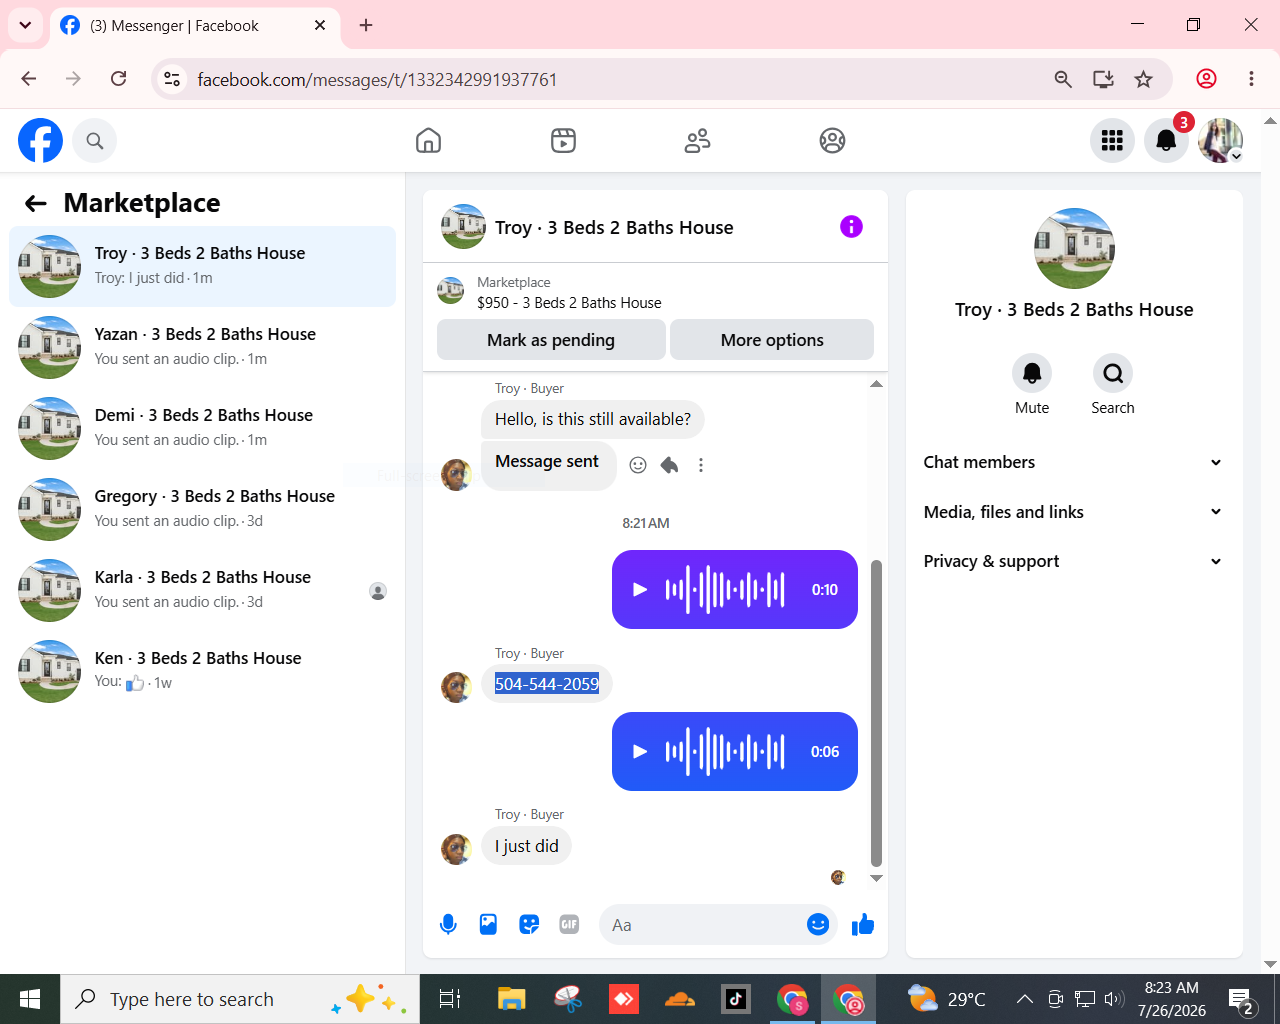Open Chrome profile icon
The image size is (1280, 1024).
pyautogui.click(x=1207, y=79)
